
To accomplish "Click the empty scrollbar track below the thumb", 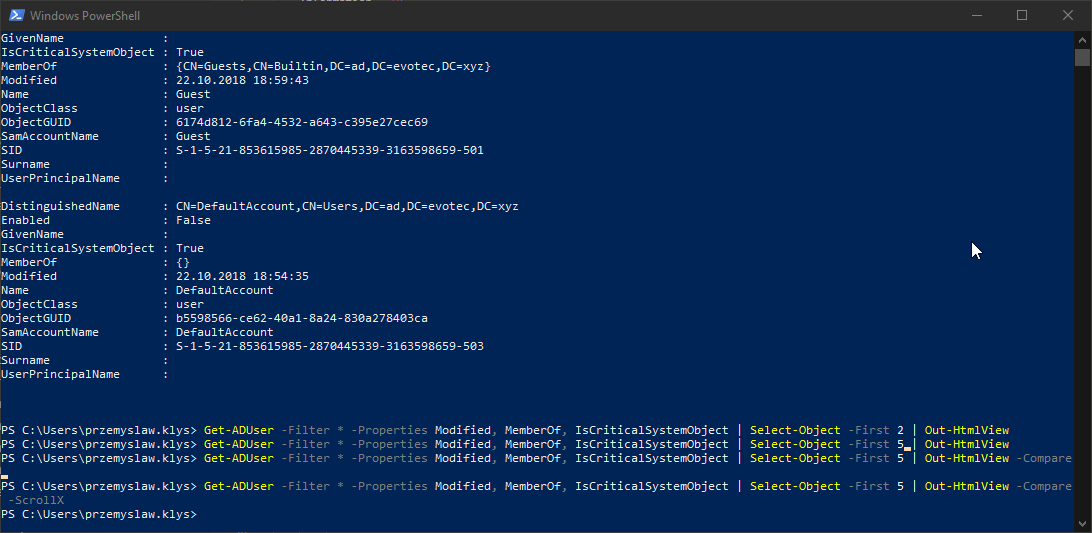I will tap(1082, 300).
